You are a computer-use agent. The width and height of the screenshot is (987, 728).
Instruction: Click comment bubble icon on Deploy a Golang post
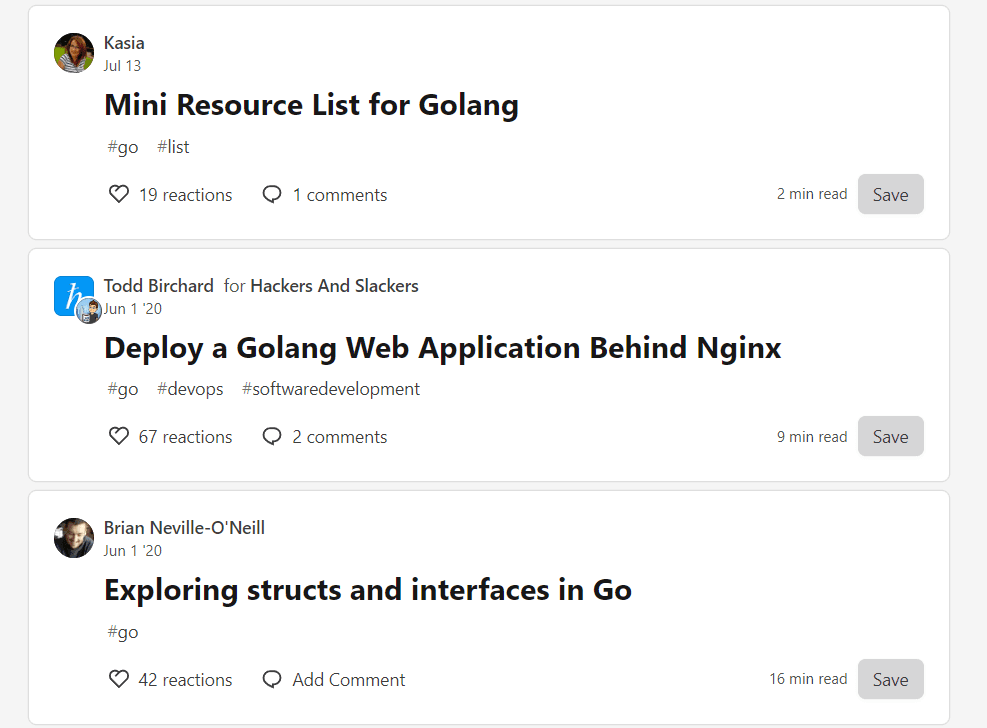pyautogui.click(x=272, y=436)
